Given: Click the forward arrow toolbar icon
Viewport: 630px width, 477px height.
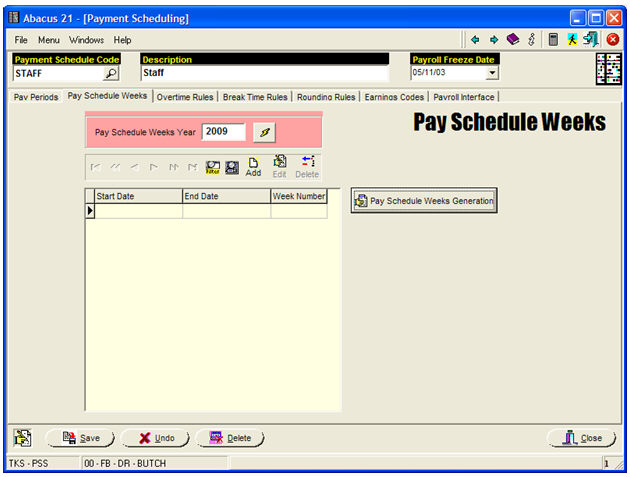Looking at the screenshot, I should pyautogui.click(x=494, y=40).
